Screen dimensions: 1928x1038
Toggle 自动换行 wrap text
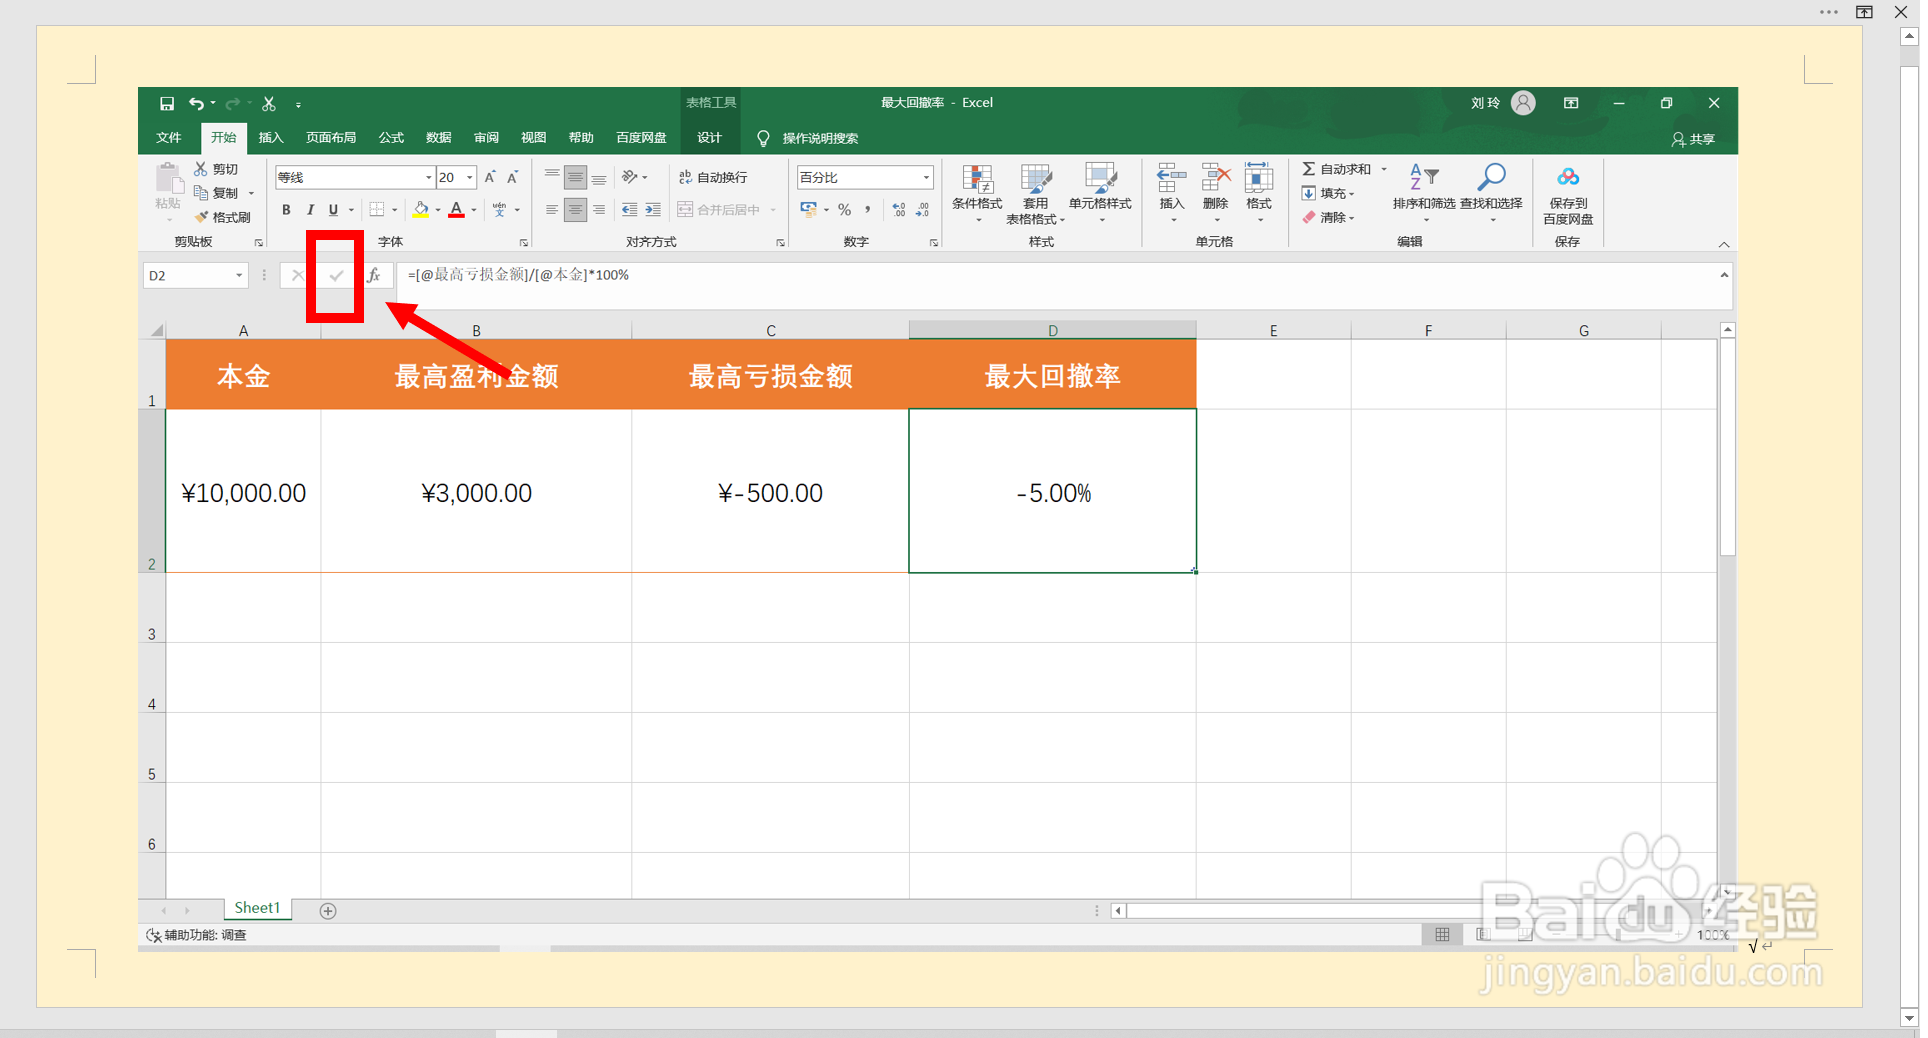(713, 177)
